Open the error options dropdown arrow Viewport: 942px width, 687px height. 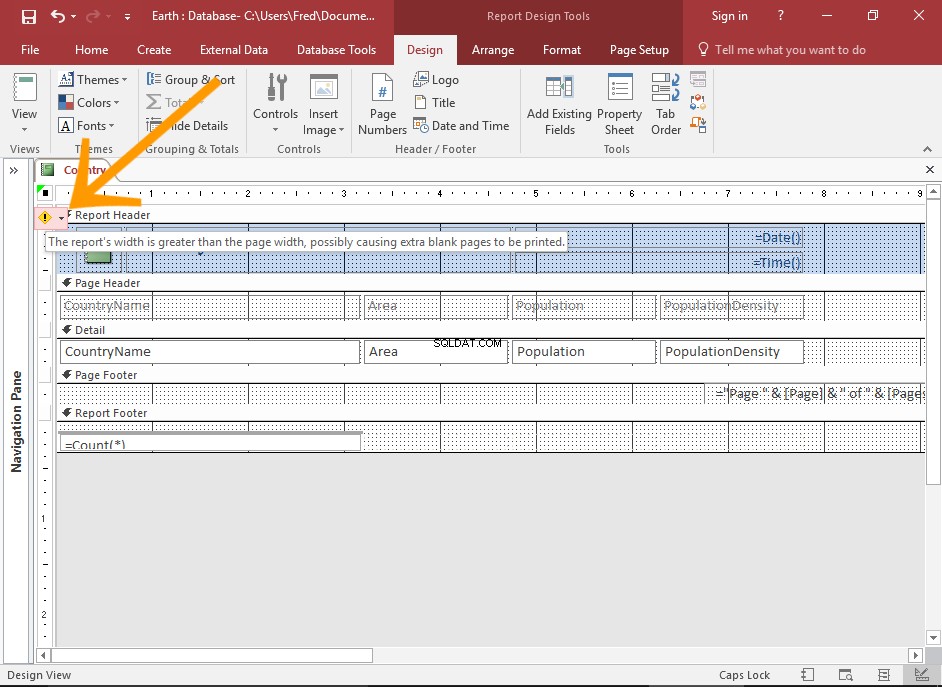pyautogui.click(x=61, y=218)
